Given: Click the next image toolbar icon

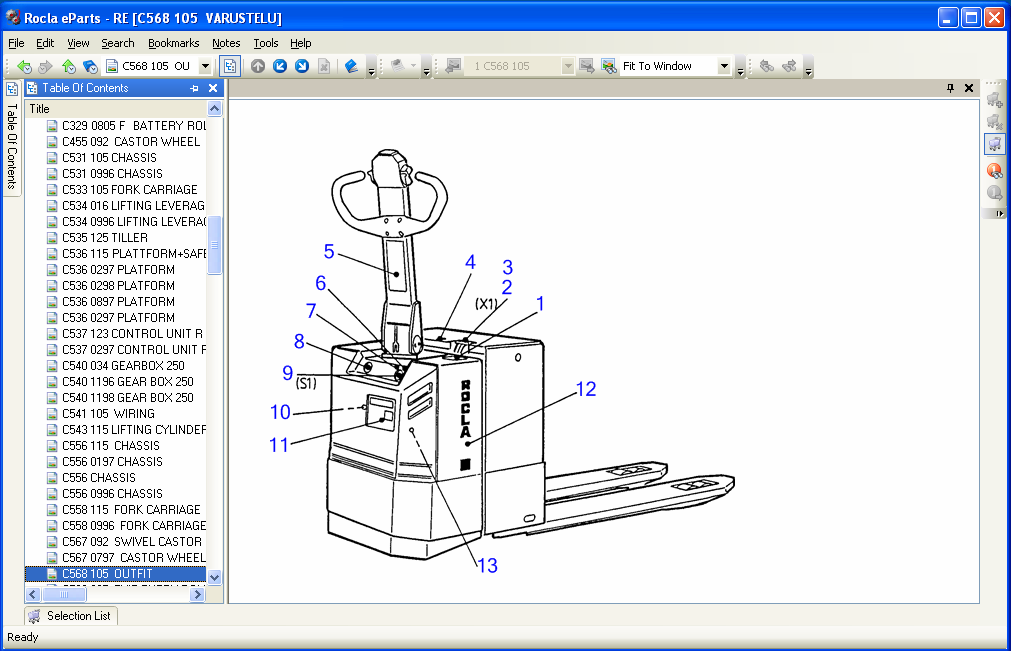Looking at the screenshot, I should [587, 66].
